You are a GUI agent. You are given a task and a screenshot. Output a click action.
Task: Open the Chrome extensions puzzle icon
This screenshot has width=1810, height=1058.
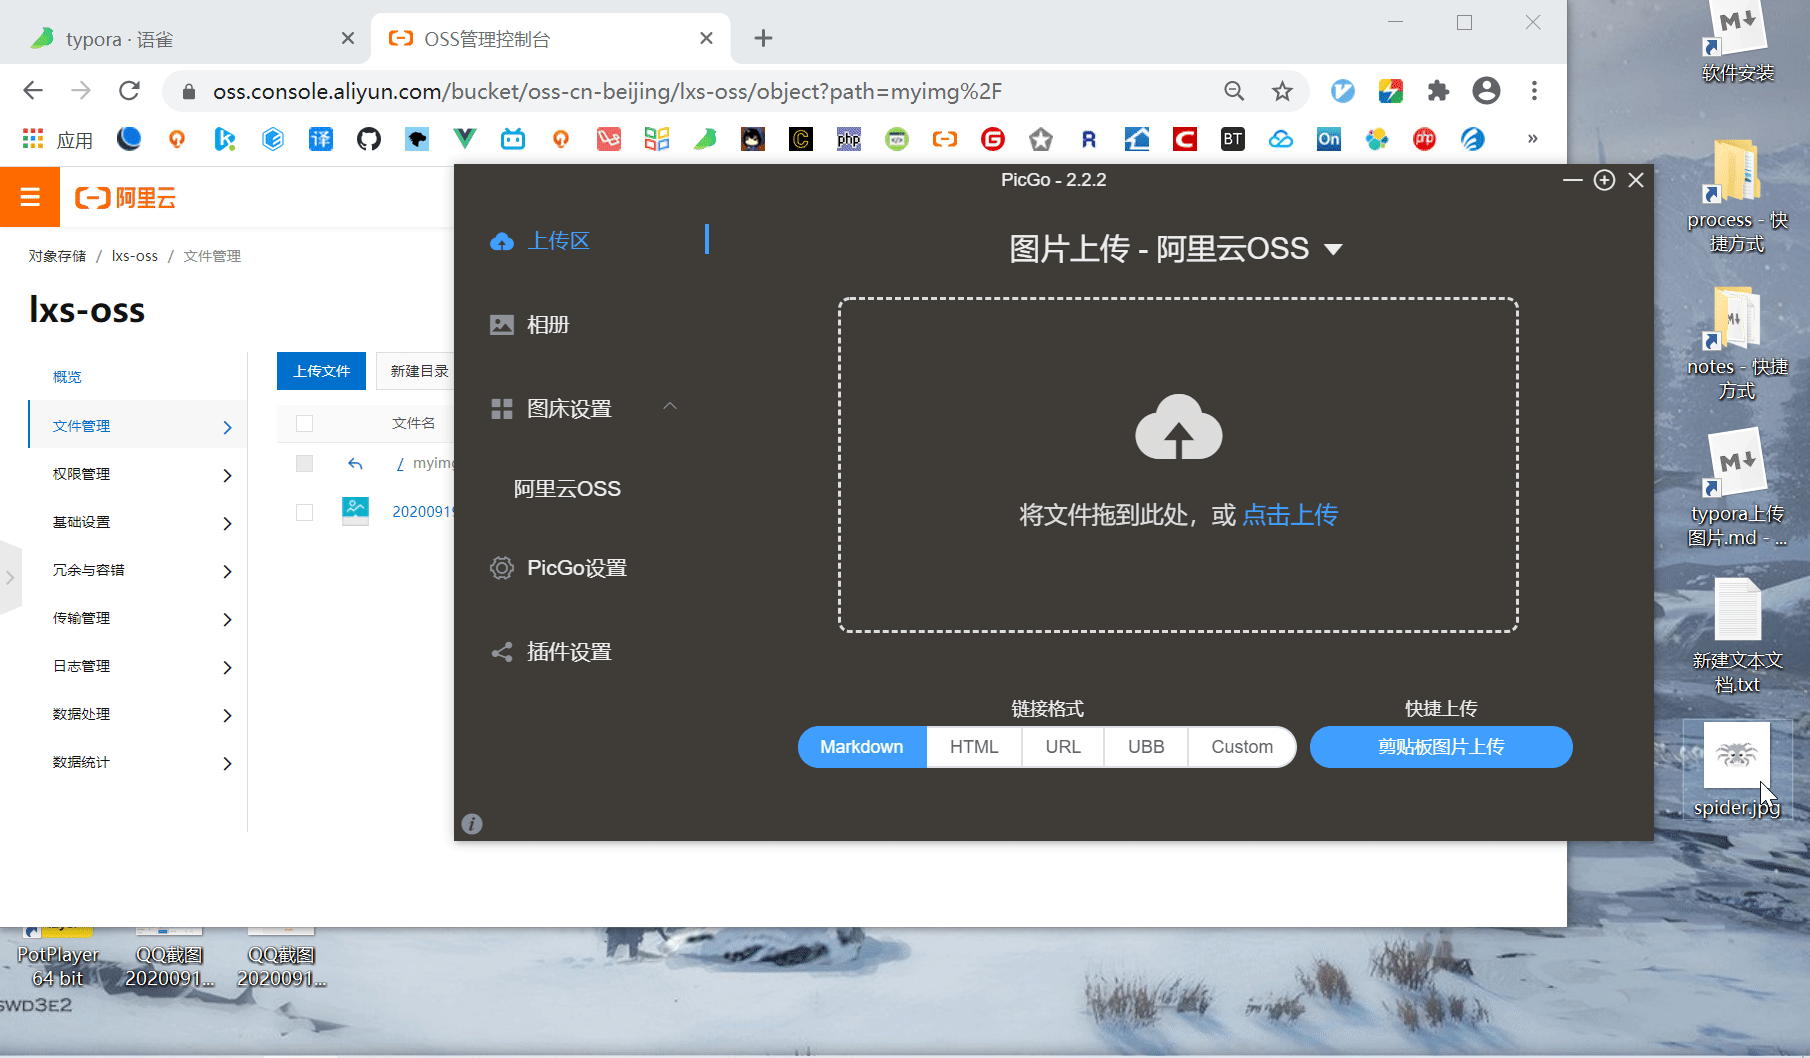(1438, 91)
